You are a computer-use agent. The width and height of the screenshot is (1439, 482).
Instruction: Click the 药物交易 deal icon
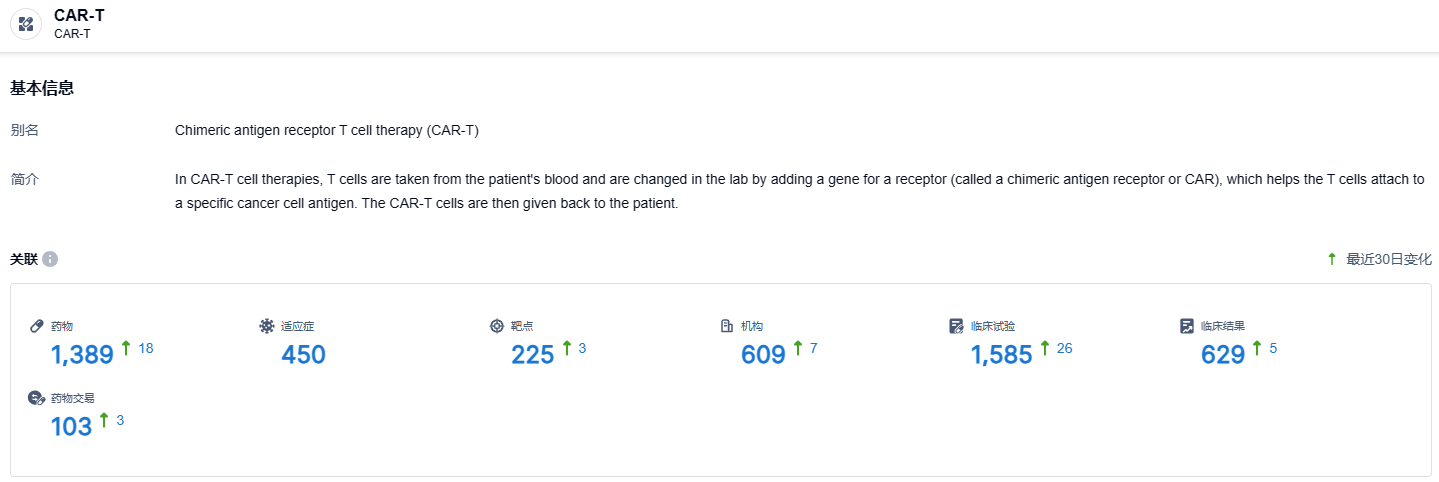pos(37,398)
